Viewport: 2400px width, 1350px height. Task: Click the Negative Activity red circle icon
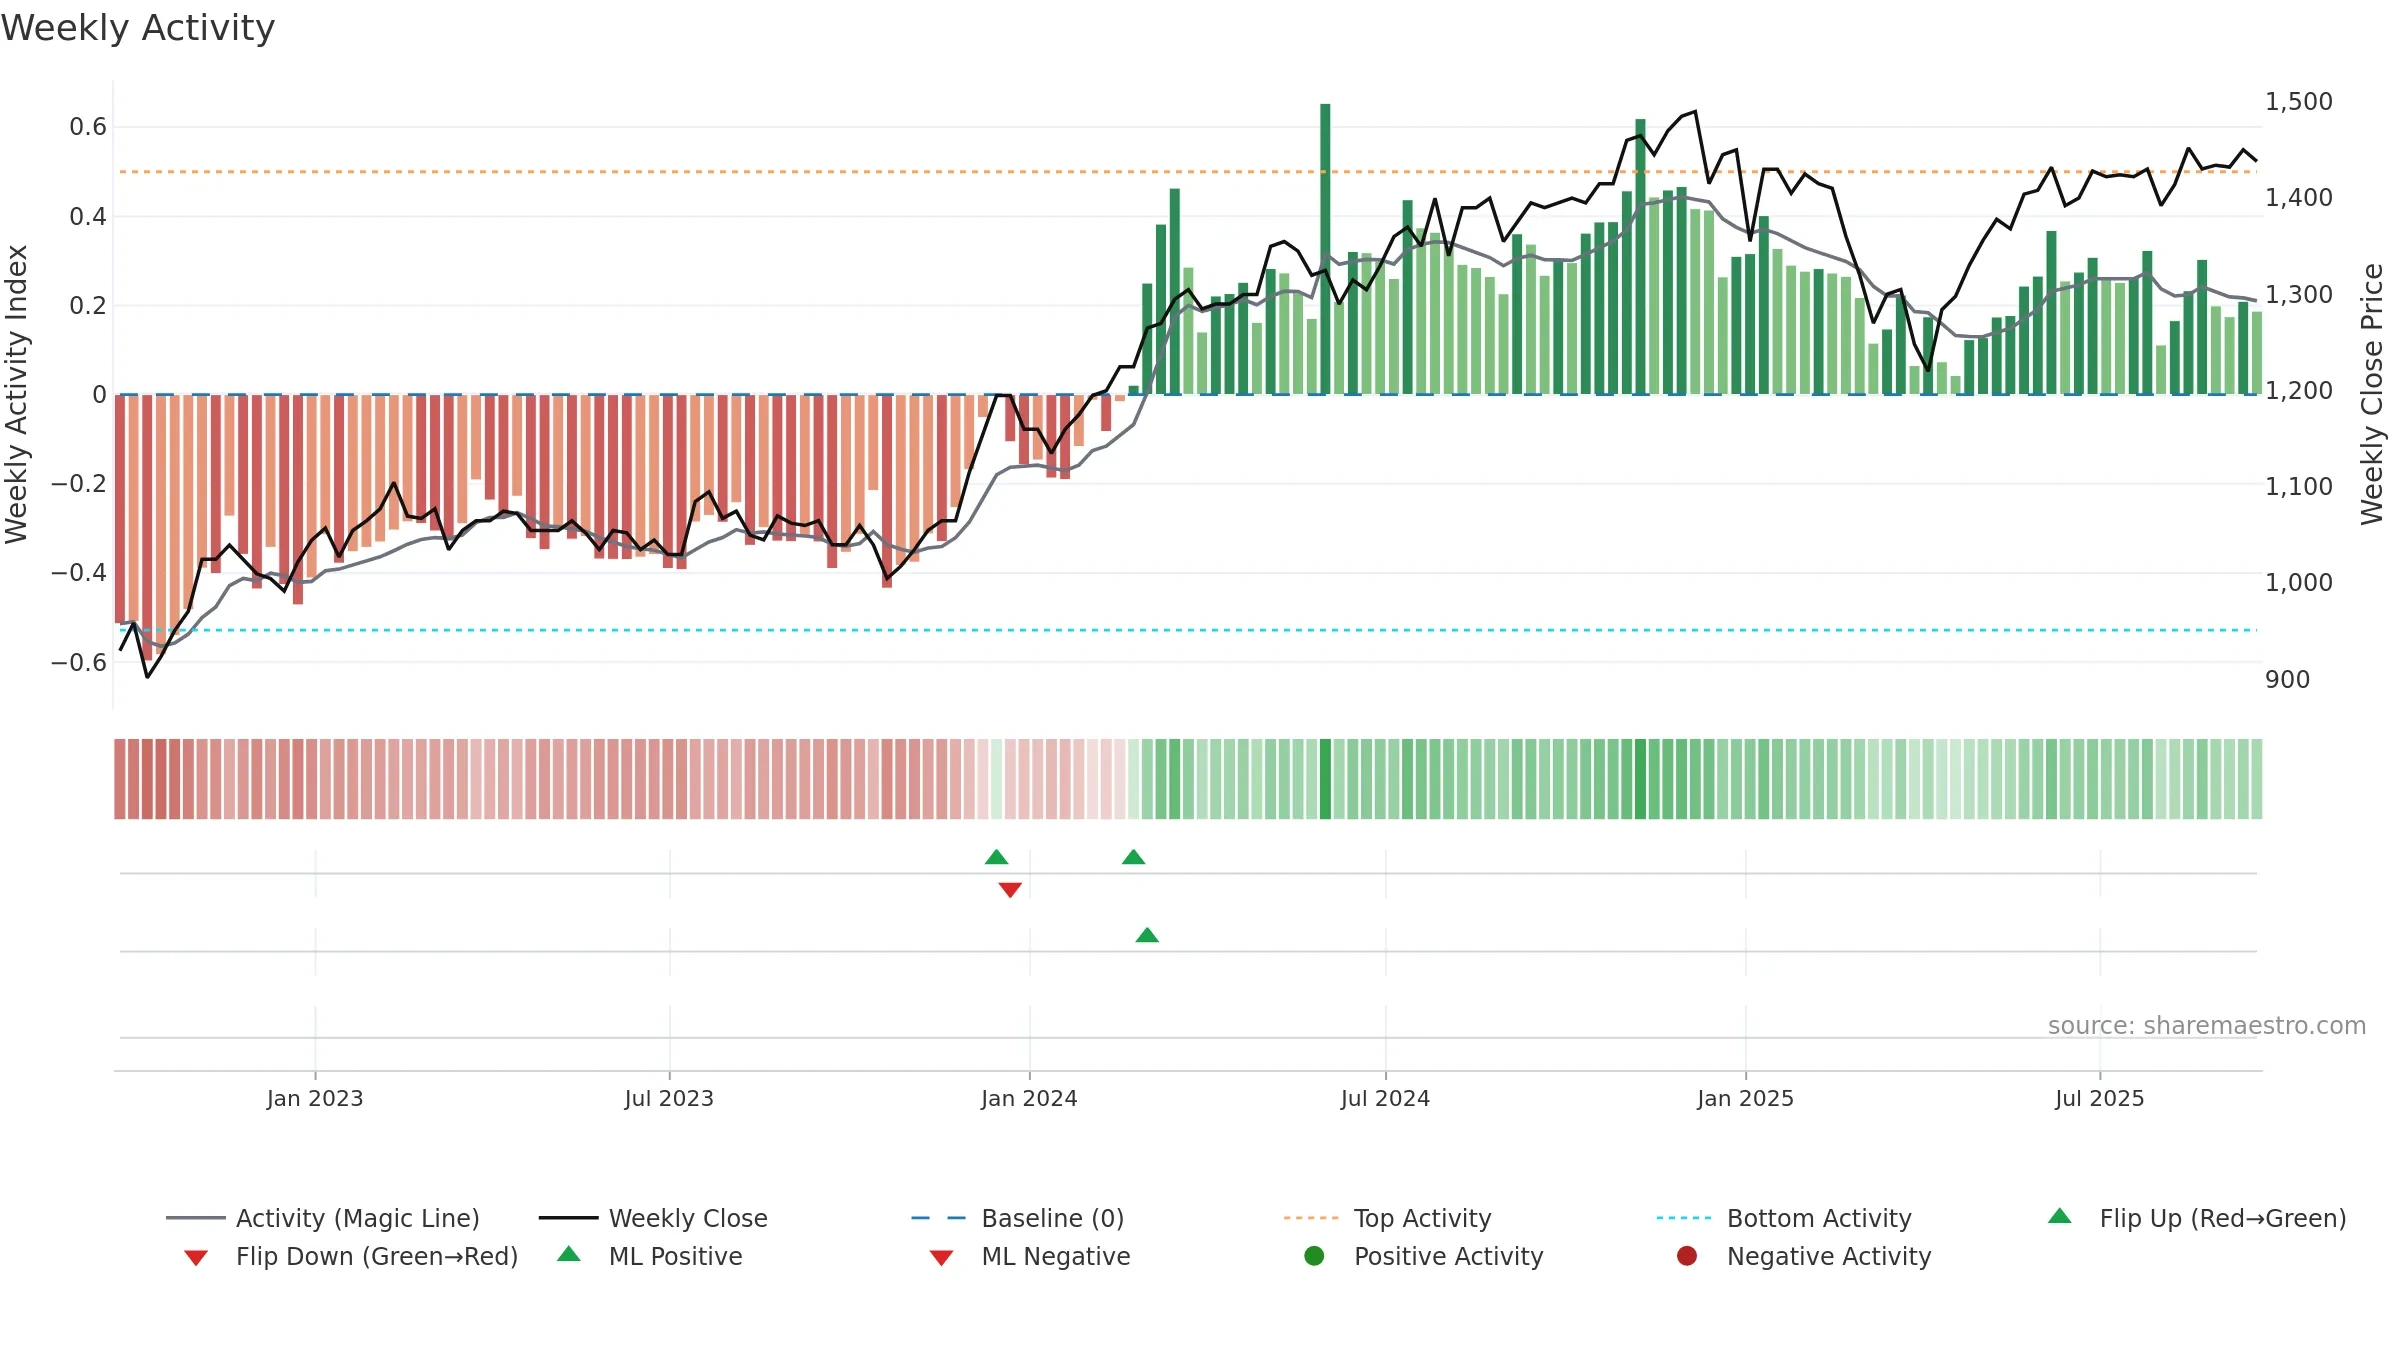coord(1687,1256)
